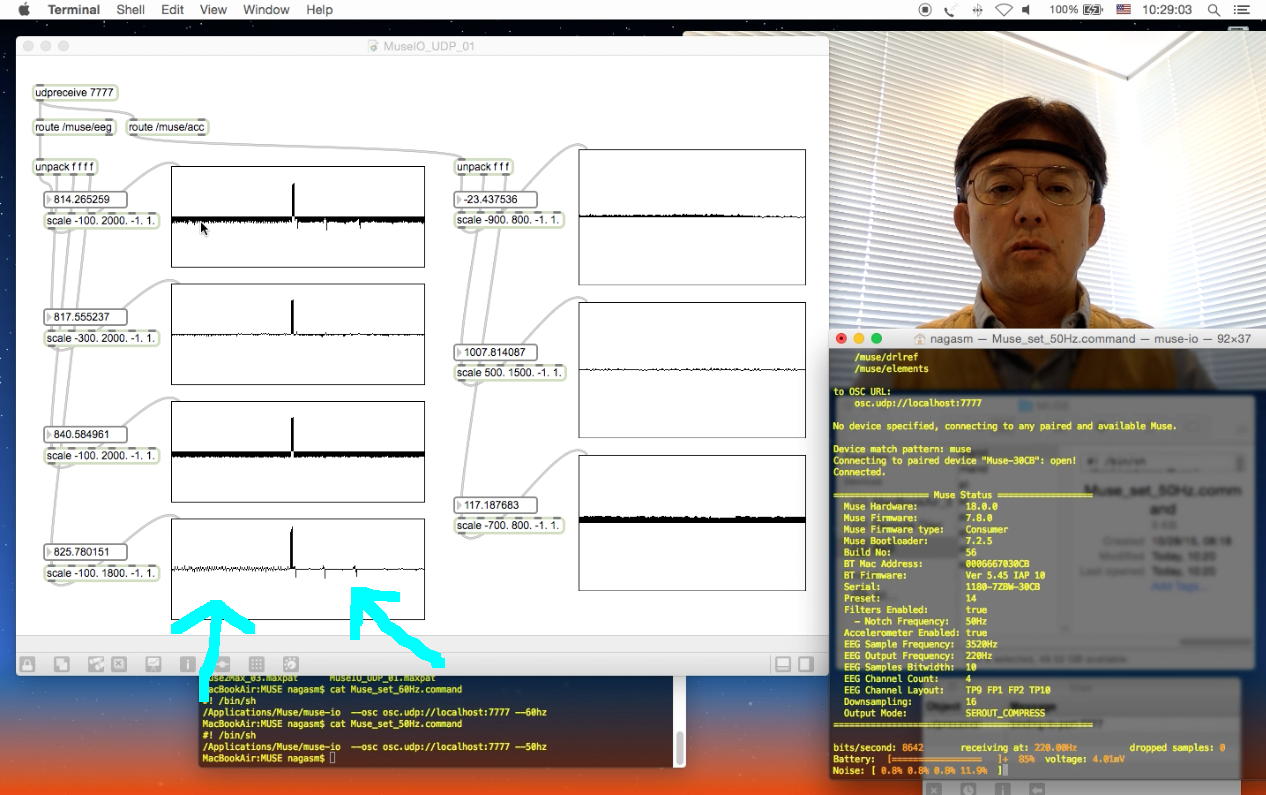Open the Shell menu
Screen dimensions: 1266x795
131,9
